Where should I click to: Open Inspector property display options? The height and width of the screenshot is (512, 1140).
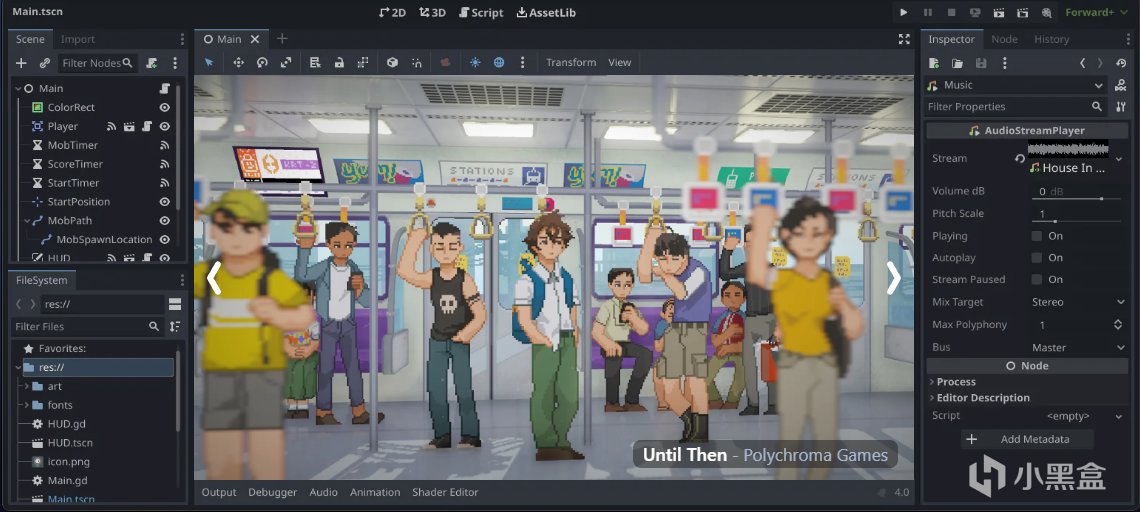click(x=1120, y=106)
